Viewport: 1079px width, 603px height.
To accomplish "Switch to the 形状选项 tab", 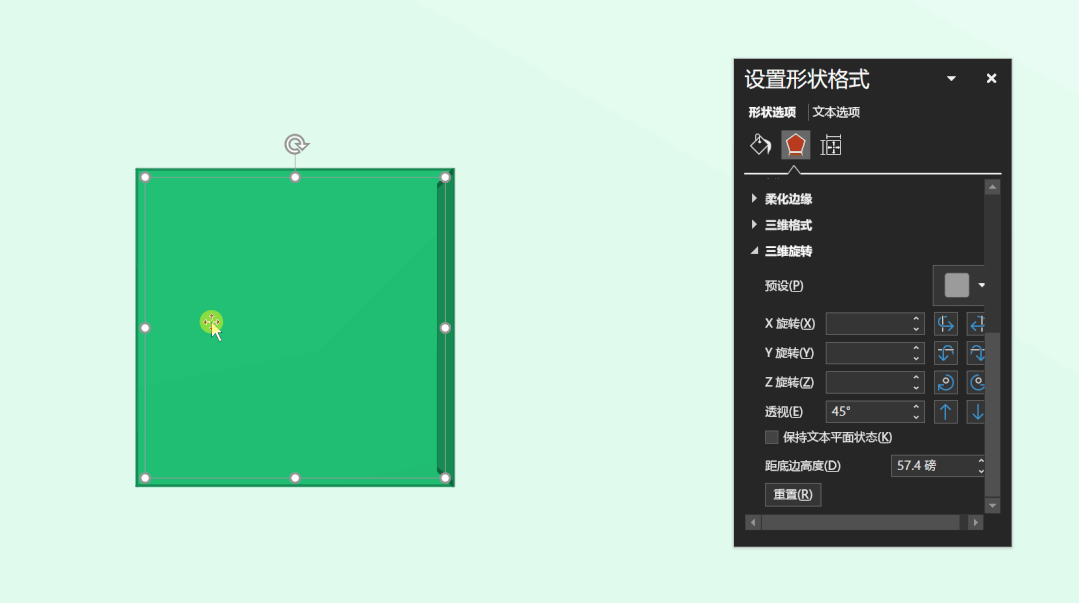I will 772,112.
